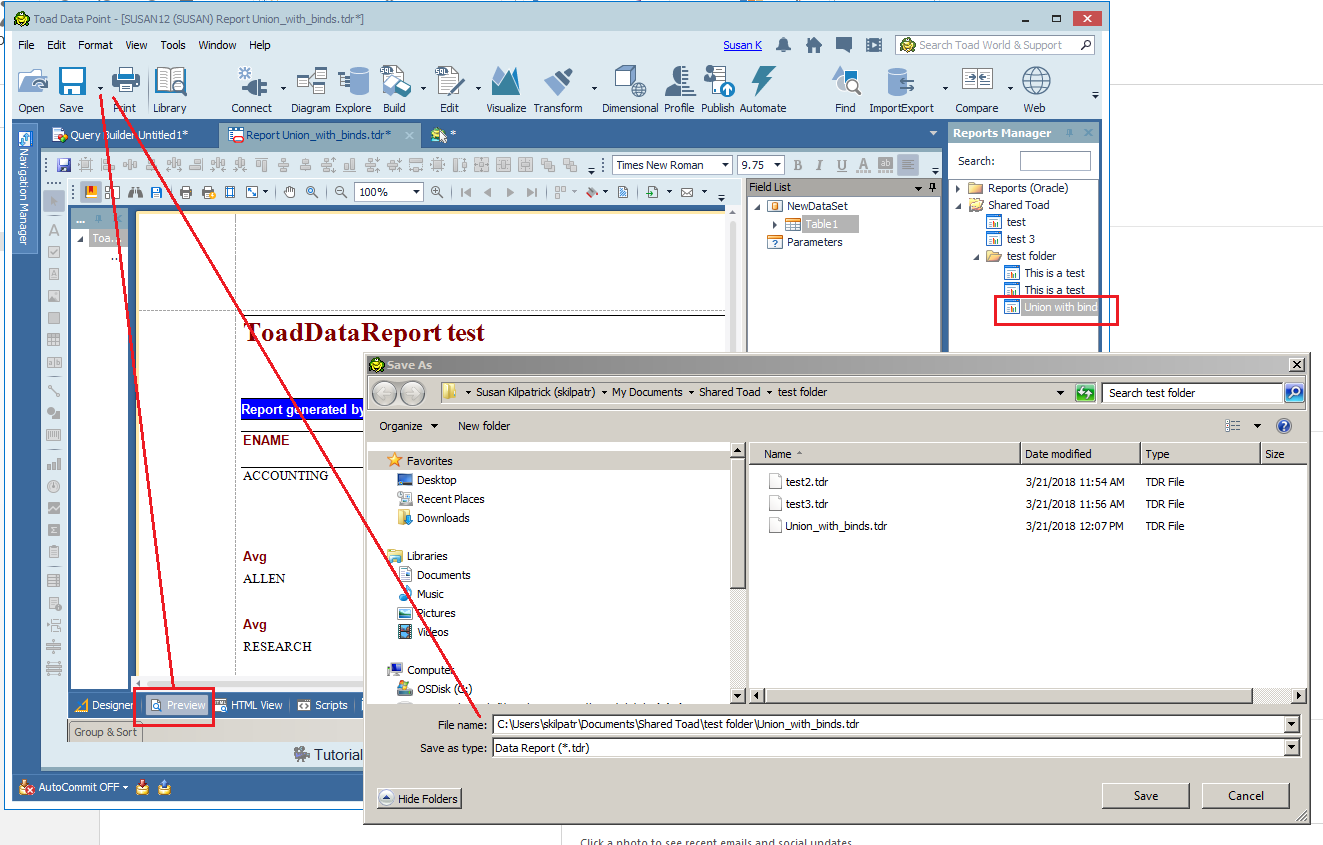Click the home icon in header
The height and width of the screenshot is (845, 1323).
click(814, 45)
